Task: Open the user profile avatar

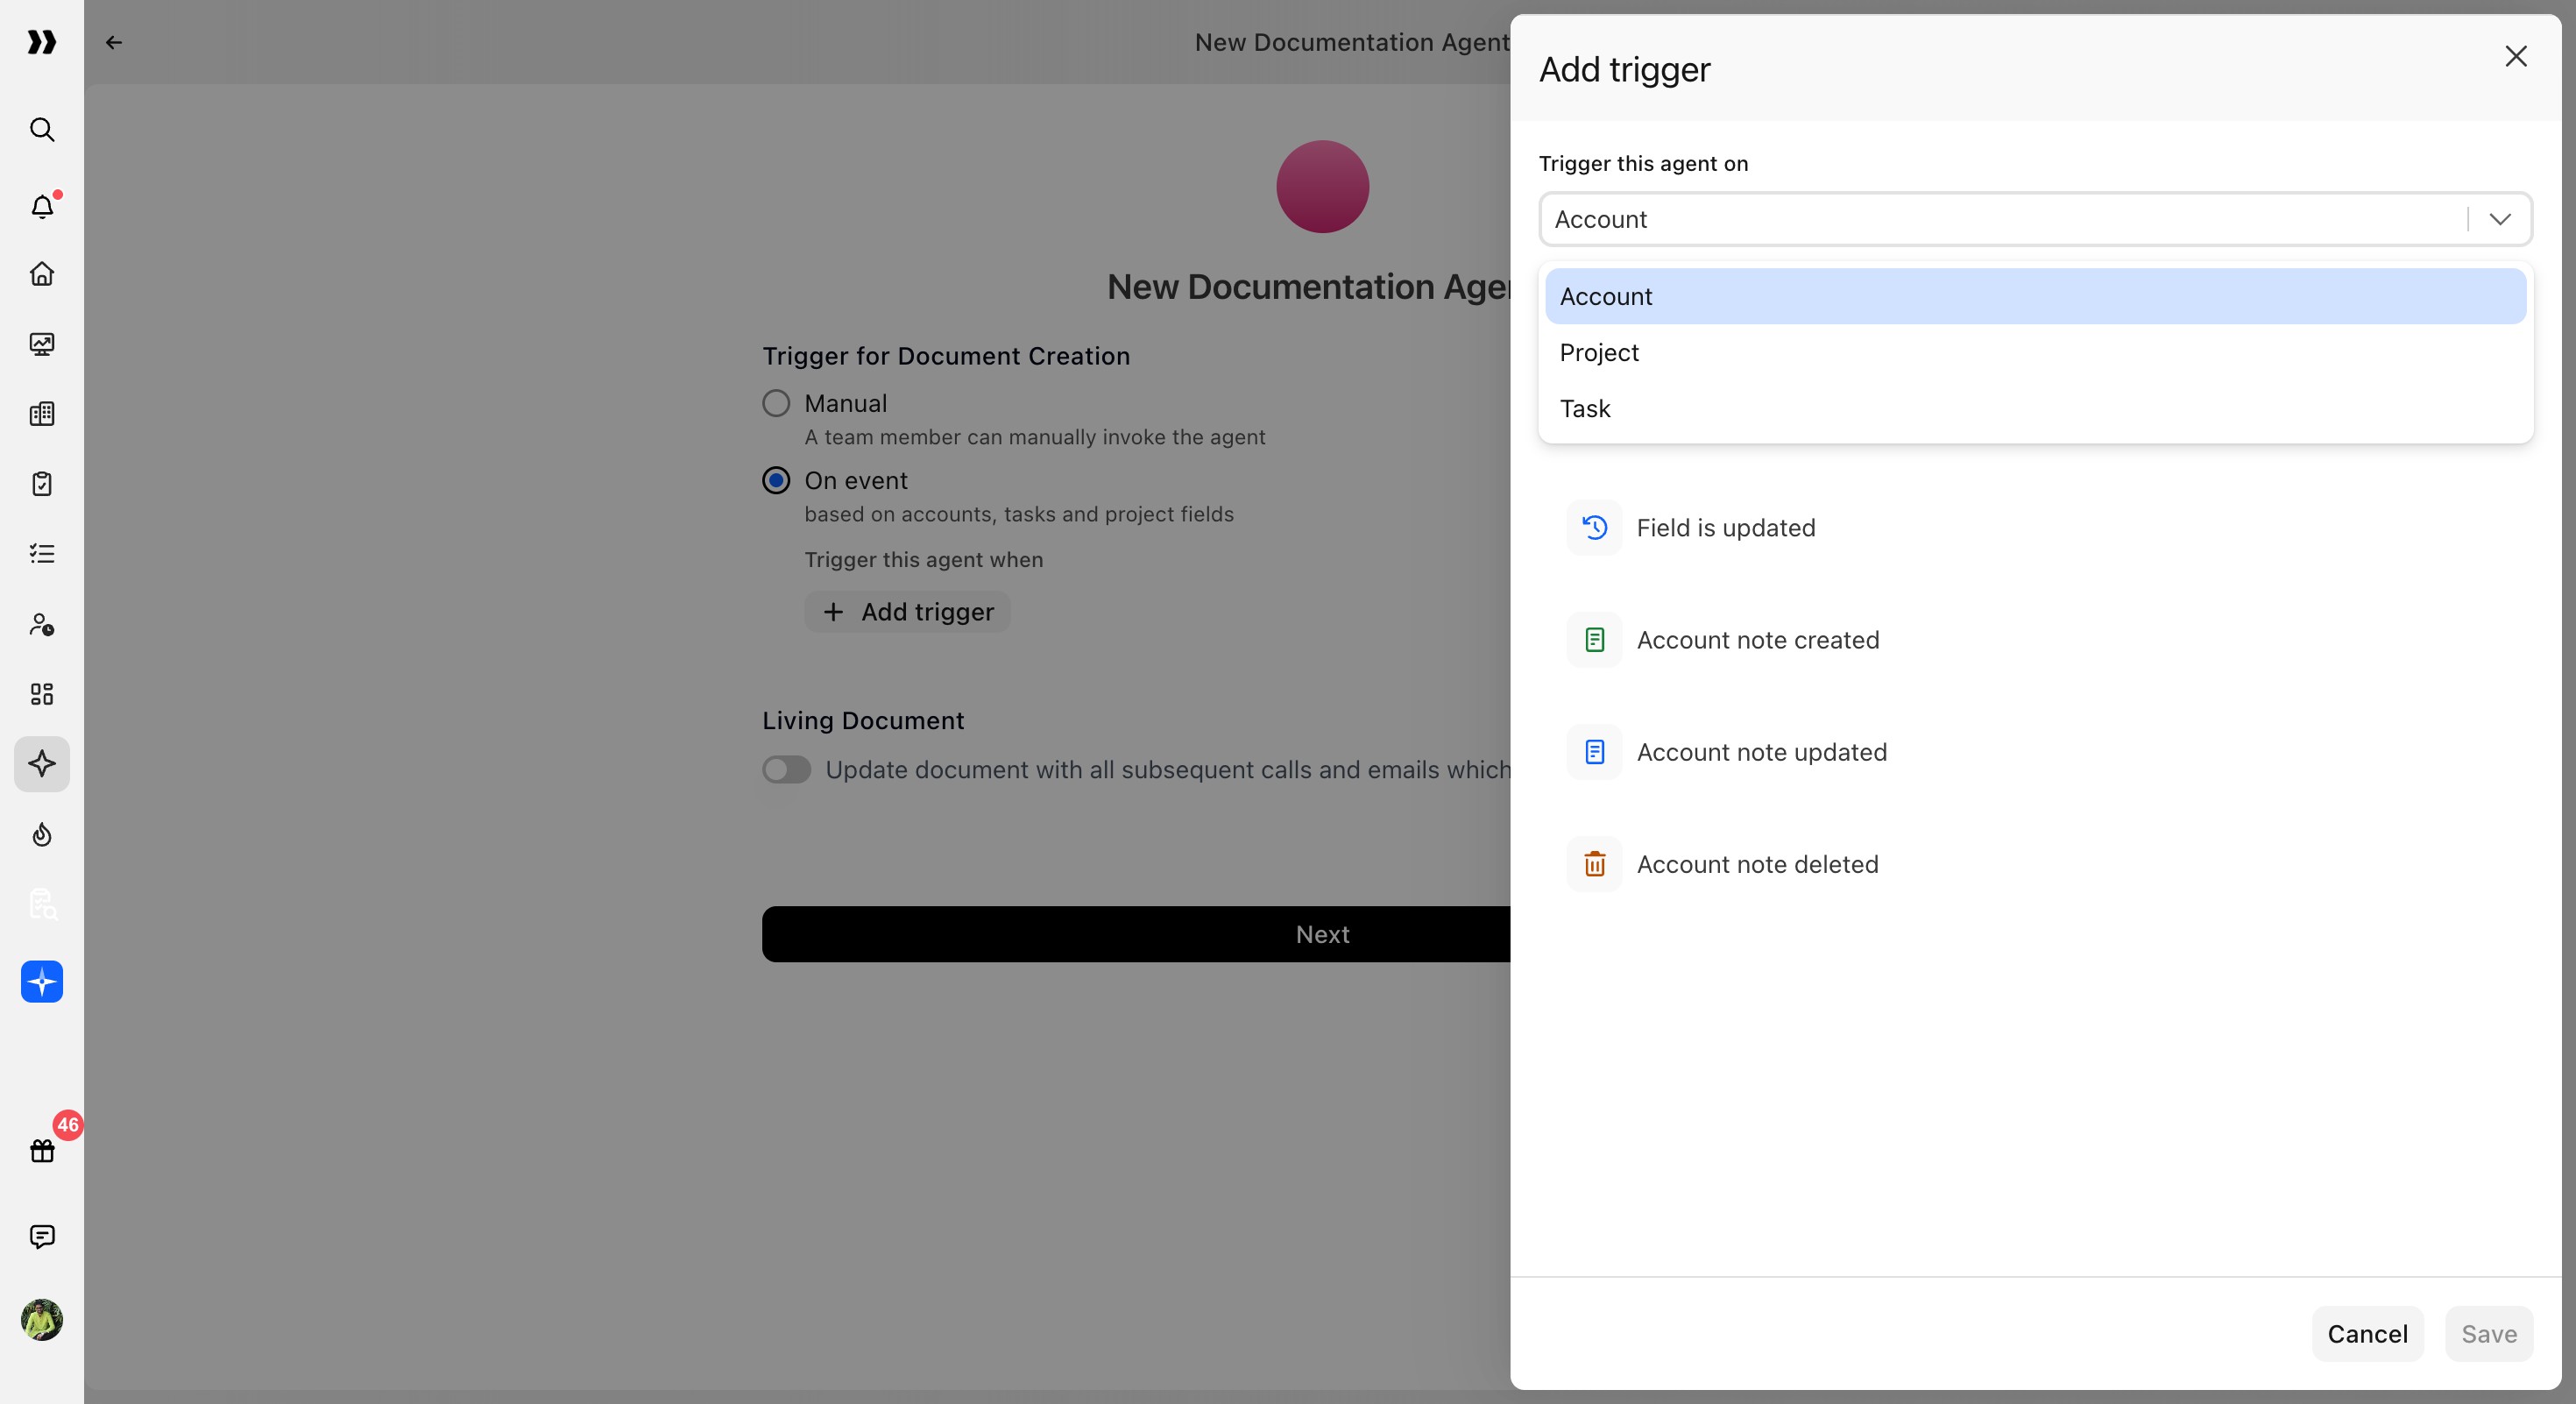Action: 42,1320
